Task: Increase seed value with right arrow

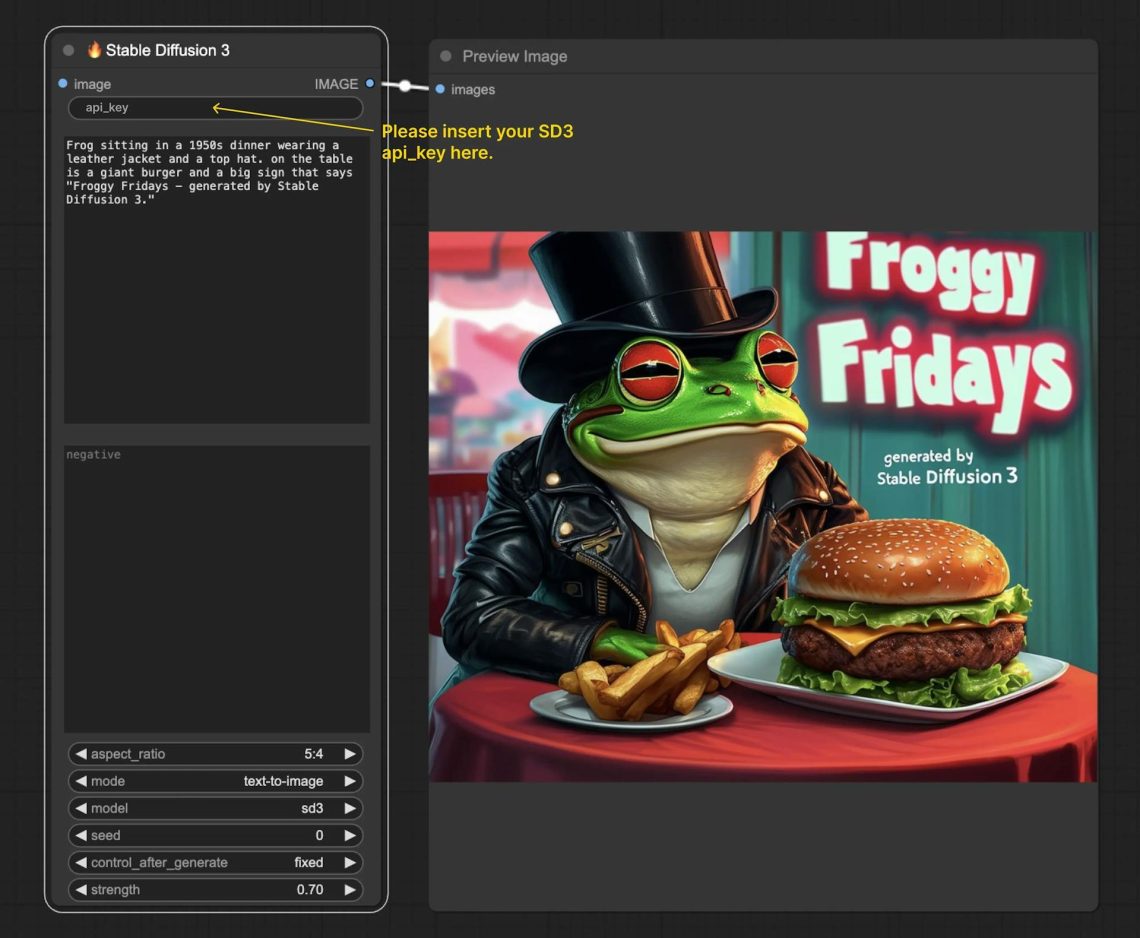Action: [350, 835]
